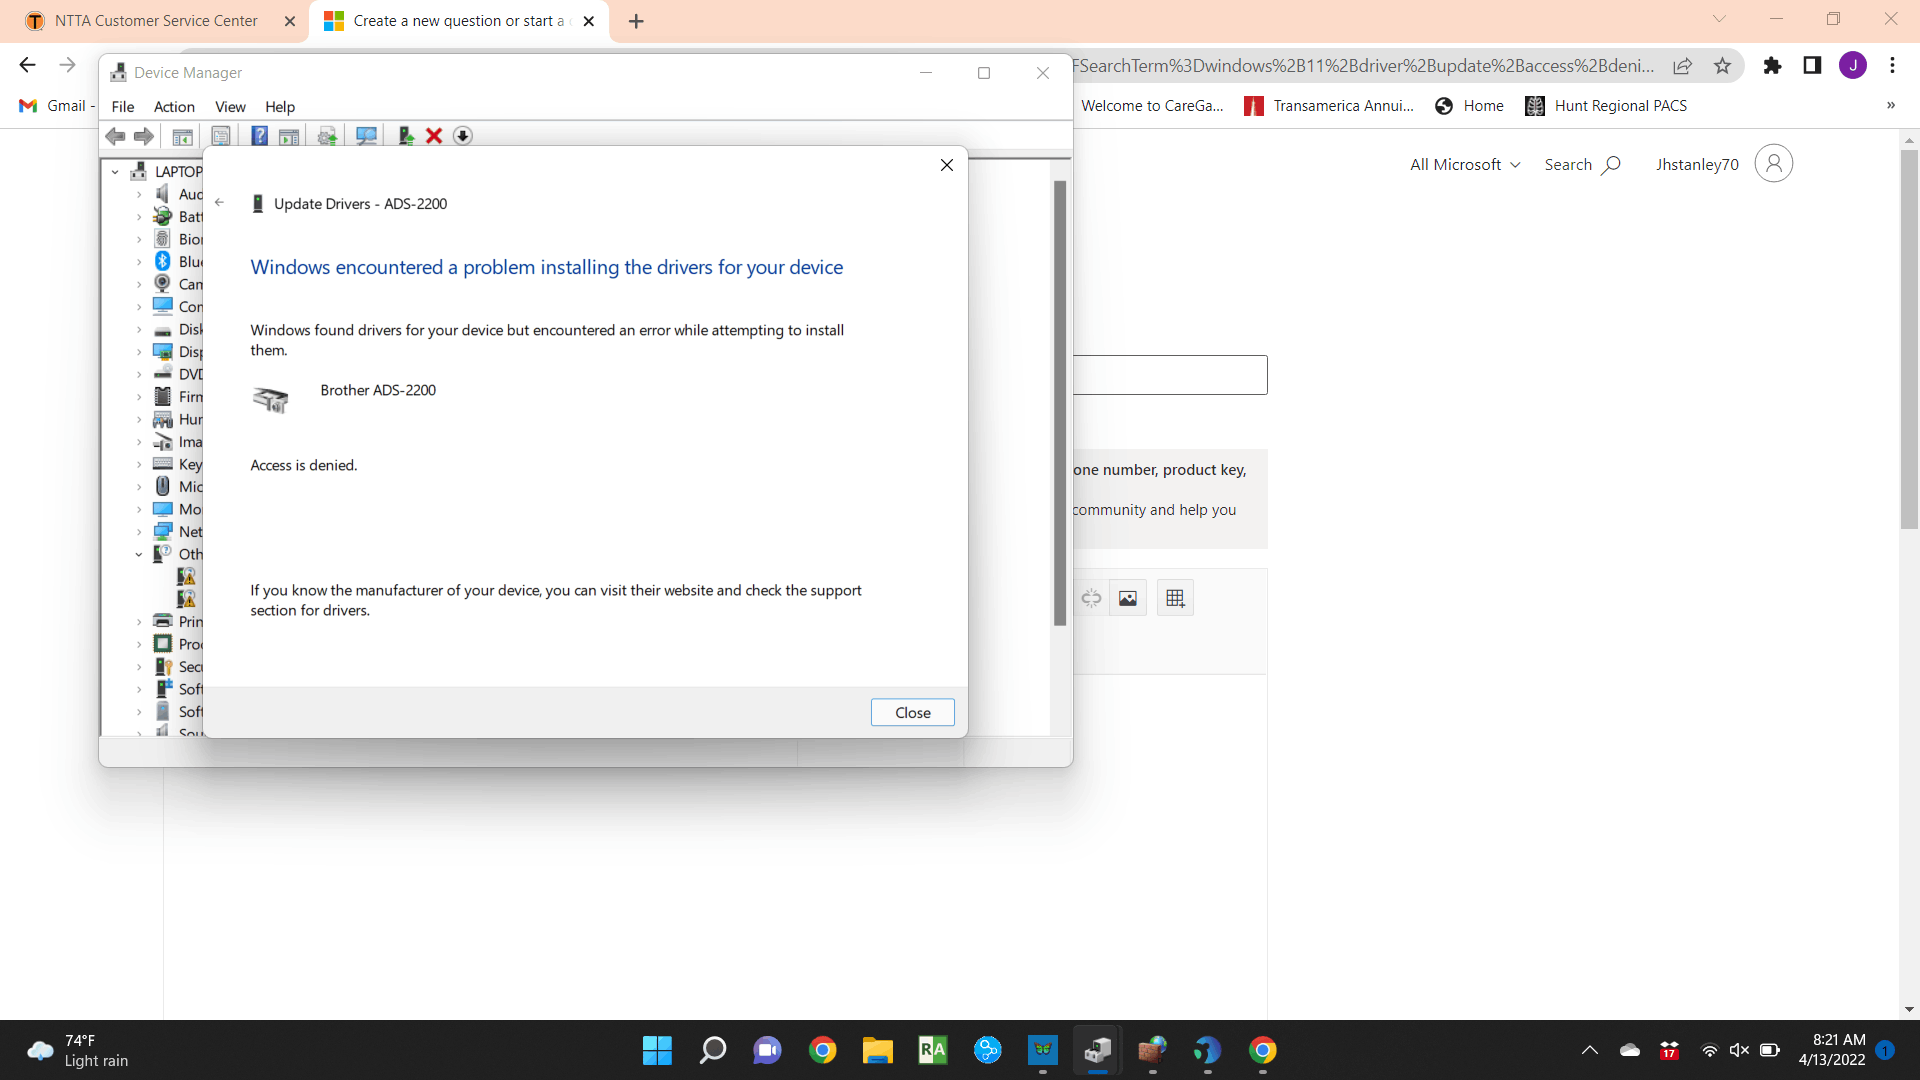Open the Action menu in Device Manager
Screen dimensions: 1920x1080
[x=174, y=107]
